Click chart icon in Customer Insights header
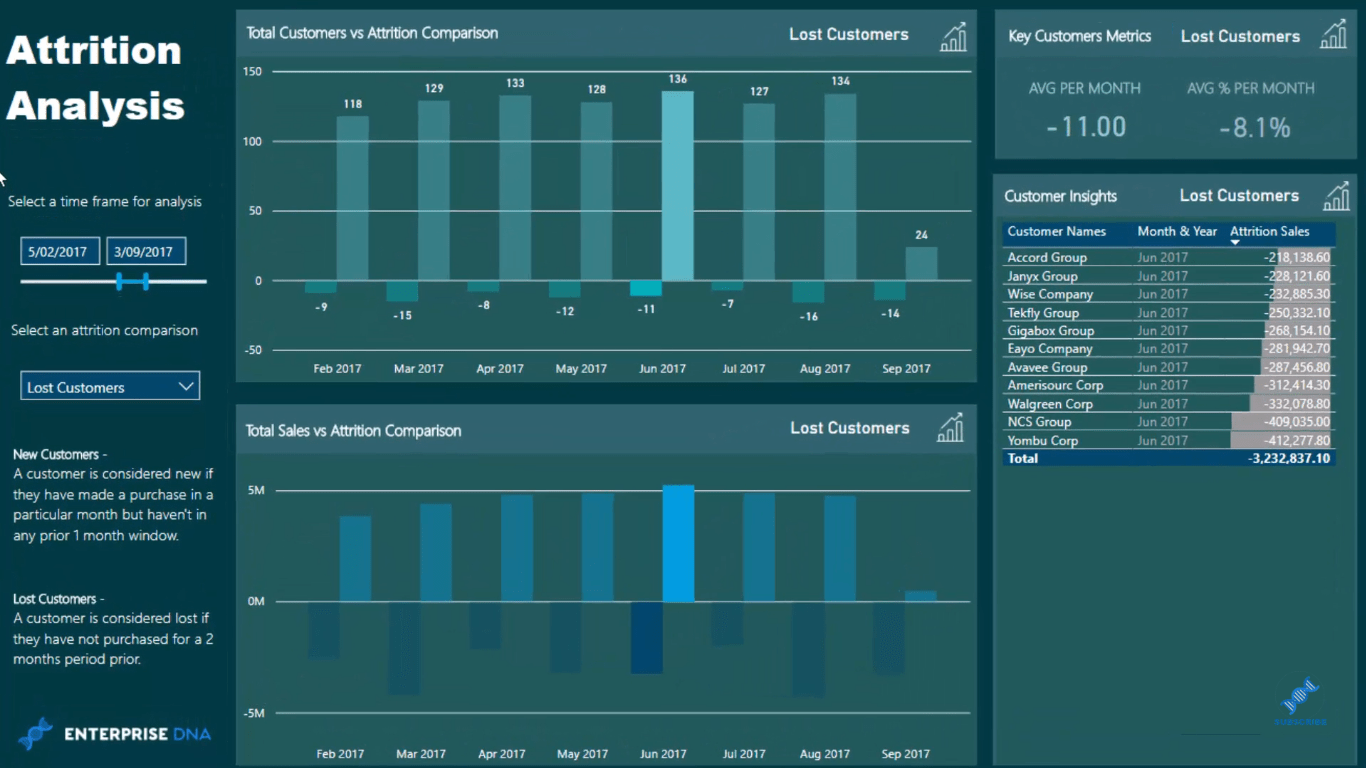The height and width of the screenshot is (768, 1366). coord(1336,196)
